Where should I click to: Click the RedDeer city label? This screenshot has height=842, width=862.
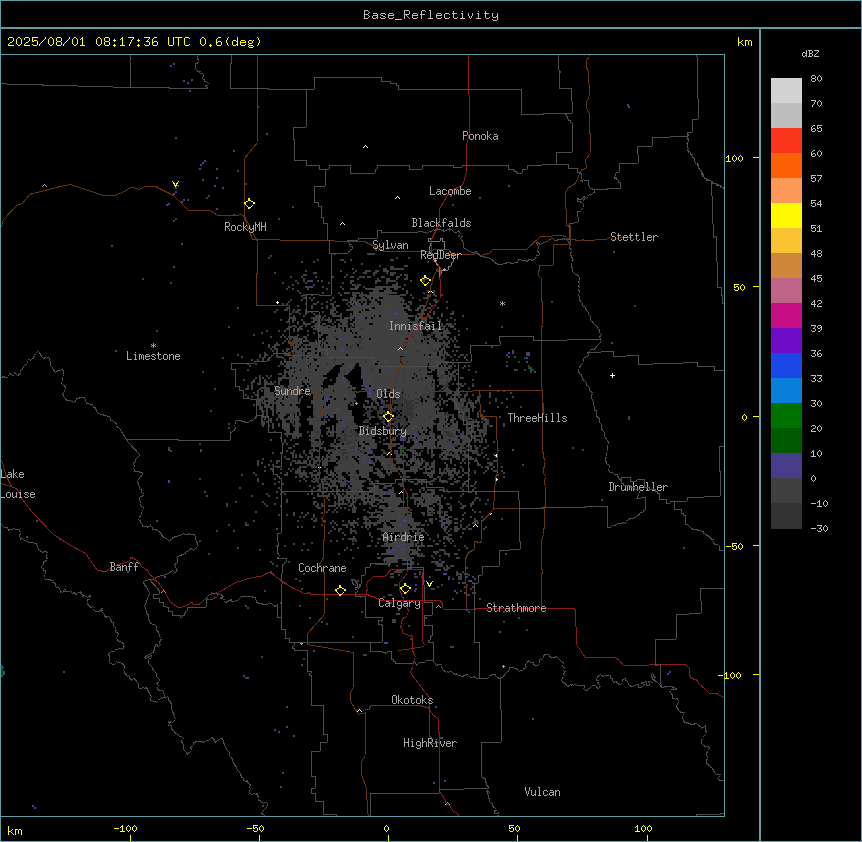(440, 255)
